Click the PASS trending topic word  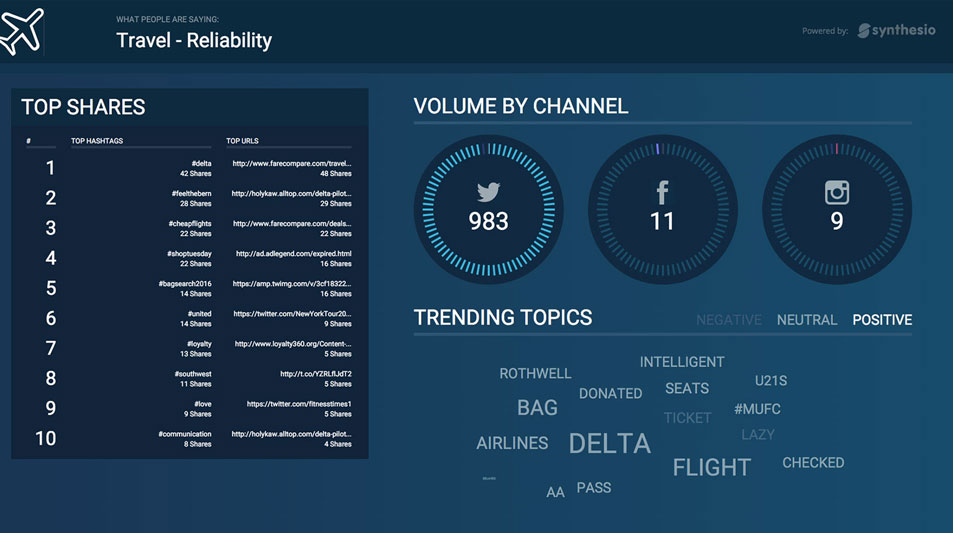click(594, 487)
